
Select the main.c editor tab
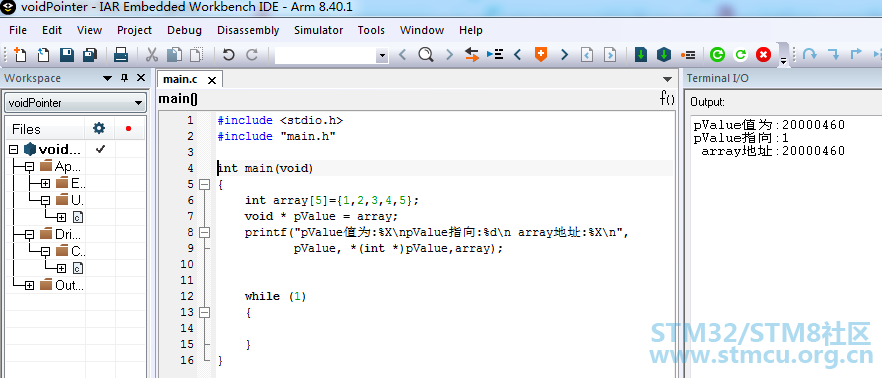[180, 80]
